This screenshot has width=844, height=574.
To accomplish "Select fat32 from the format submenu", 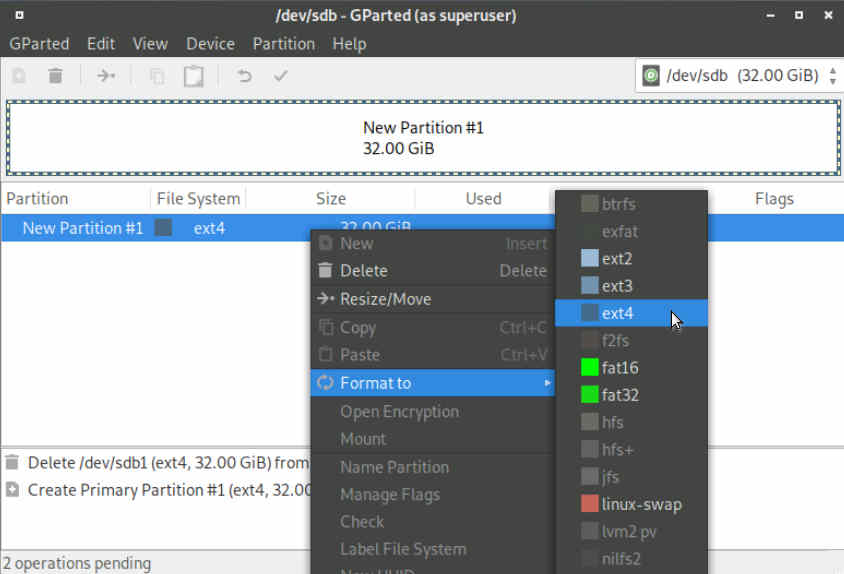I will [x=631, y=395].
